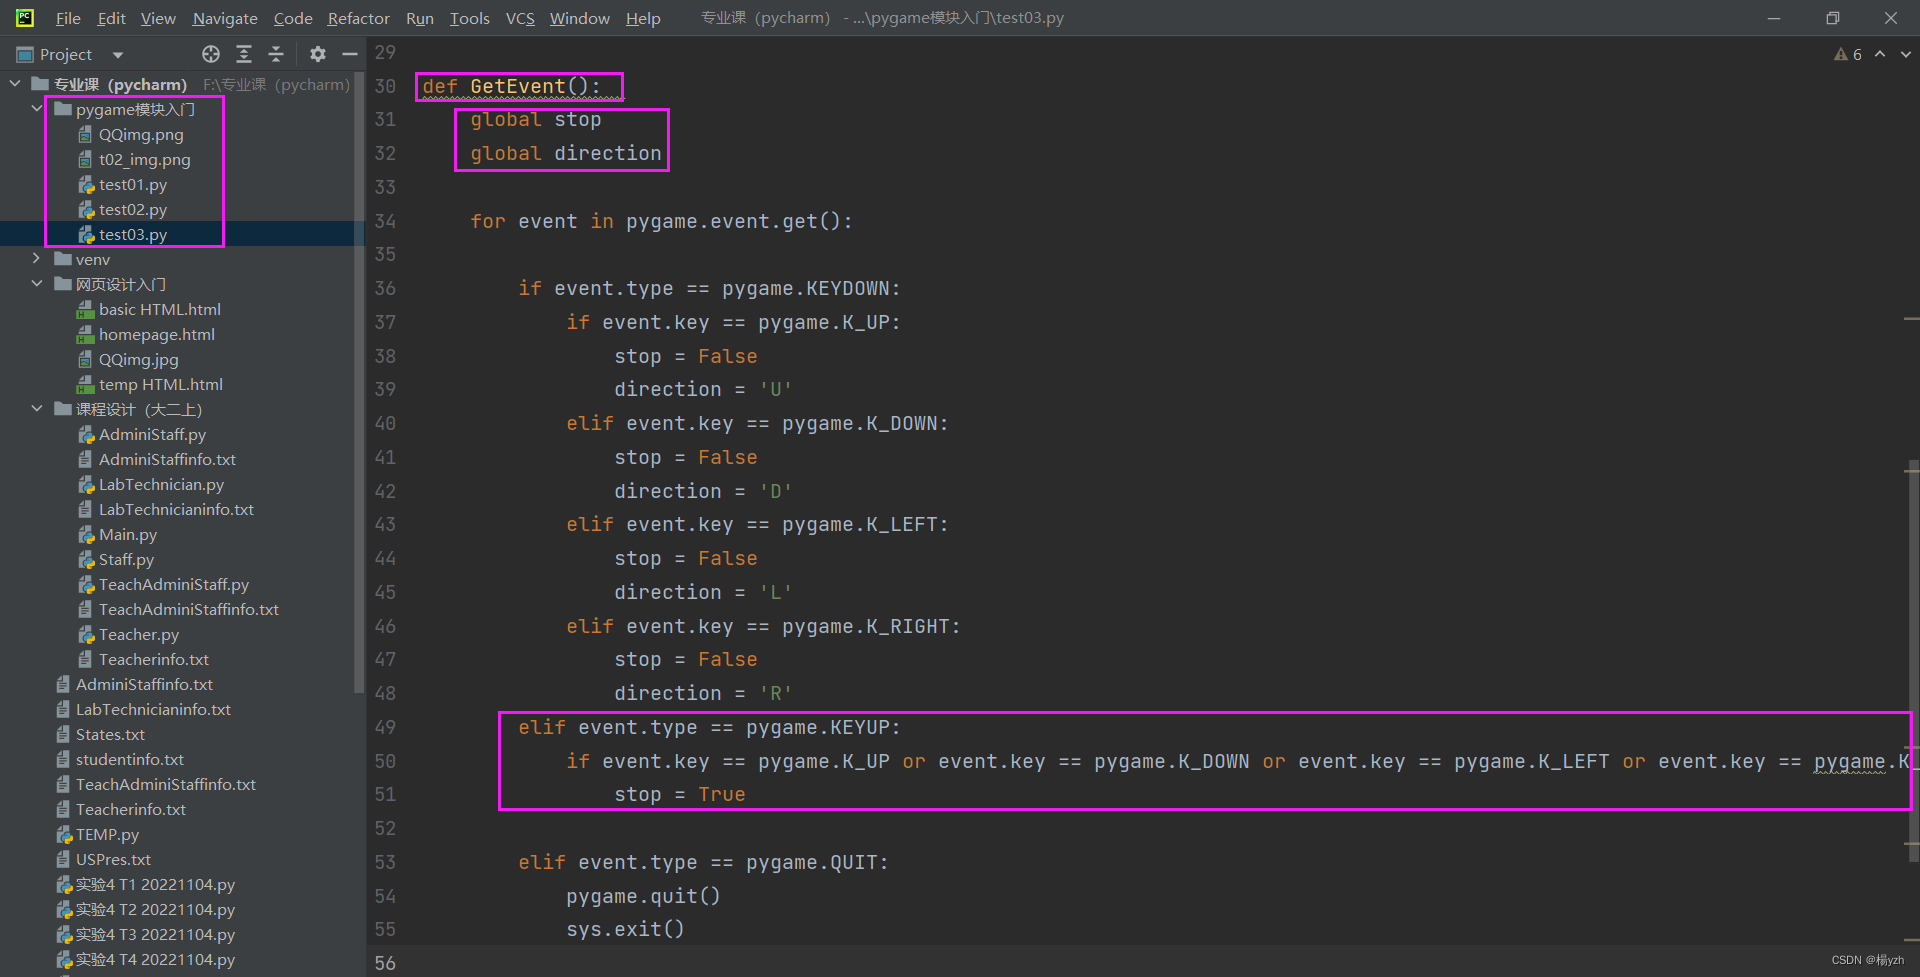1920x977 pixels.
Task: Collapse the 网页设计入门 folder
Action: (36, 284)
